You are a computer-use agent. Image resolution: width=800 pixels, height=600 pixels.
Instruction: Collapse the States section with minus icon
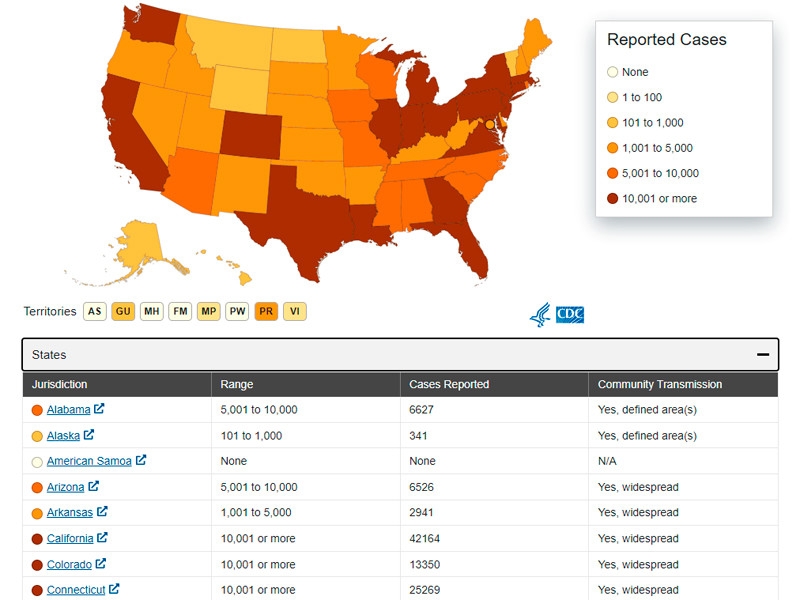click(x=763, y=354)
